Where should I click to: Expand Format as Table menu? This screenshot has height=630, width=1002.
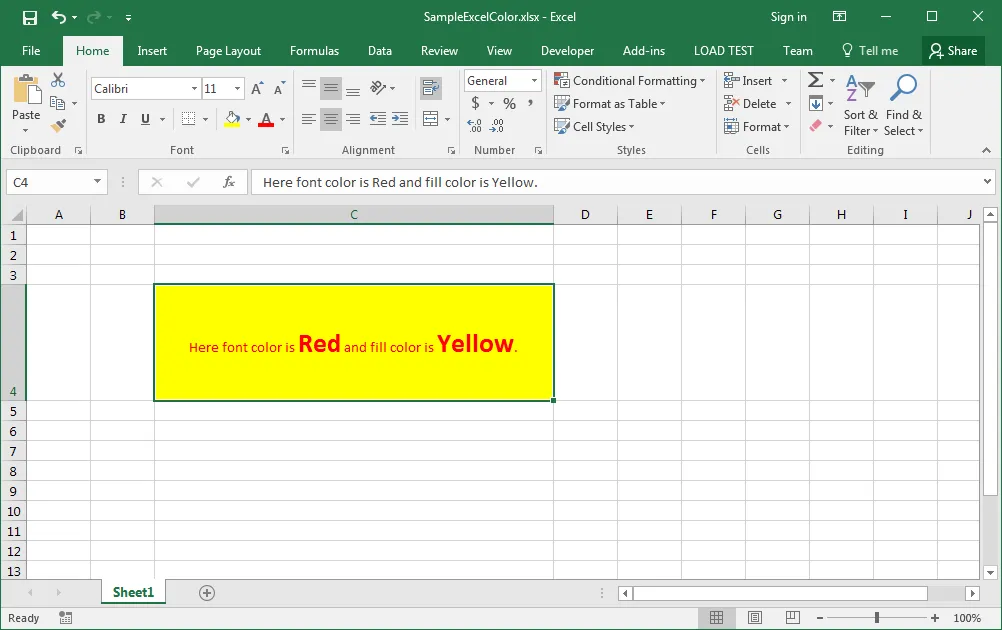[x=610, y=104]
